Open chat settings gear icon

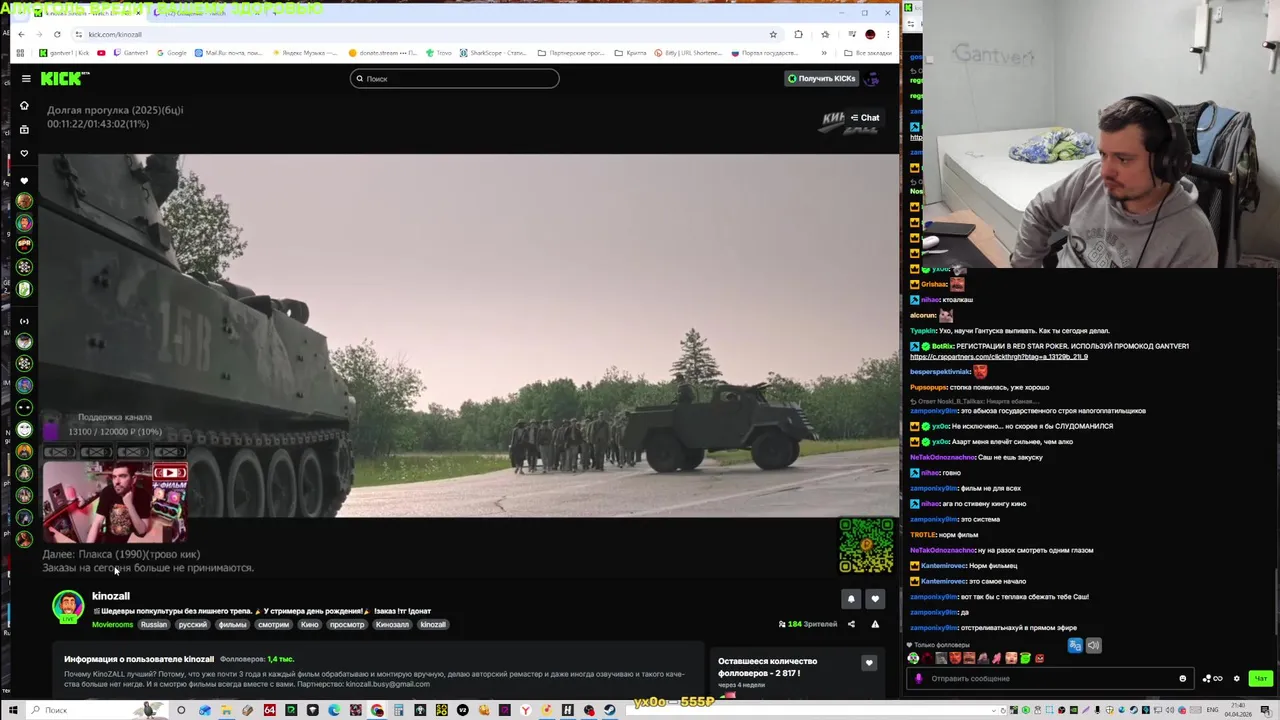(x=1237, y=678)
